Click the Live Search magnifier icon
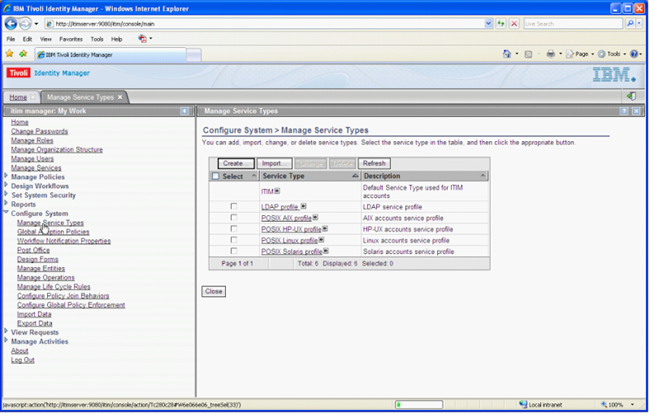The height and width of the screenshot is (414, 650). tap(630, 24)
